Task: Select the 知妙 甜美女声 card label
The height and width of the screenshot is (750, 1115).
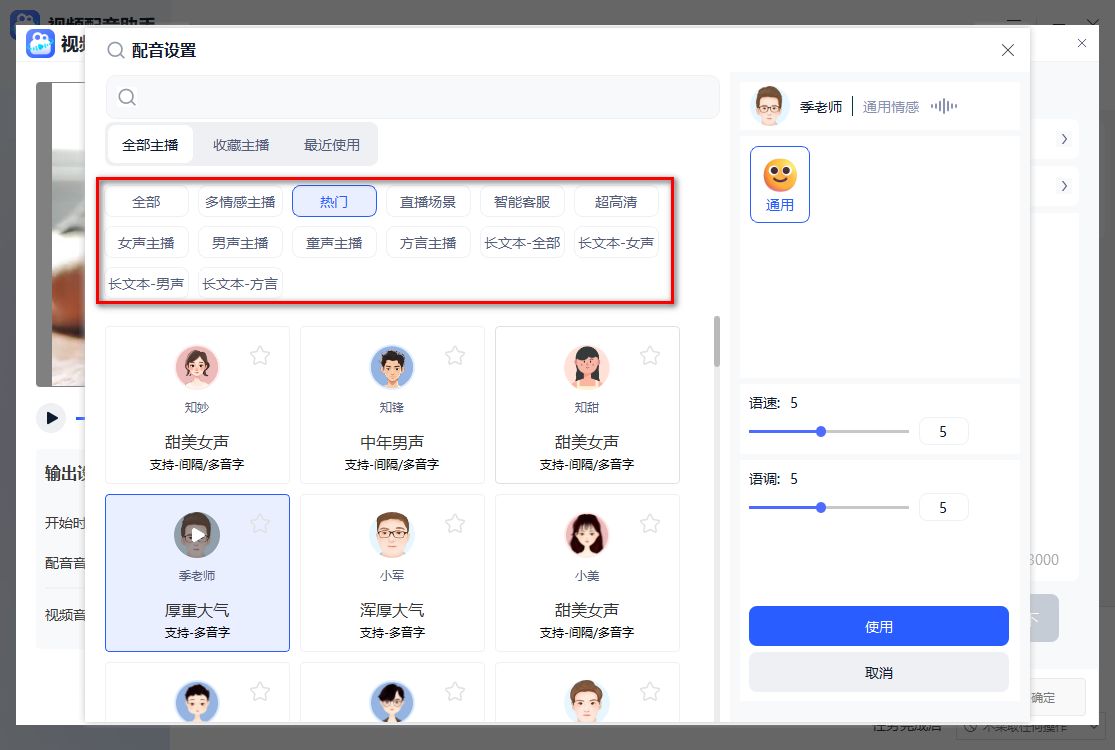Action: (x=197, y=442)
